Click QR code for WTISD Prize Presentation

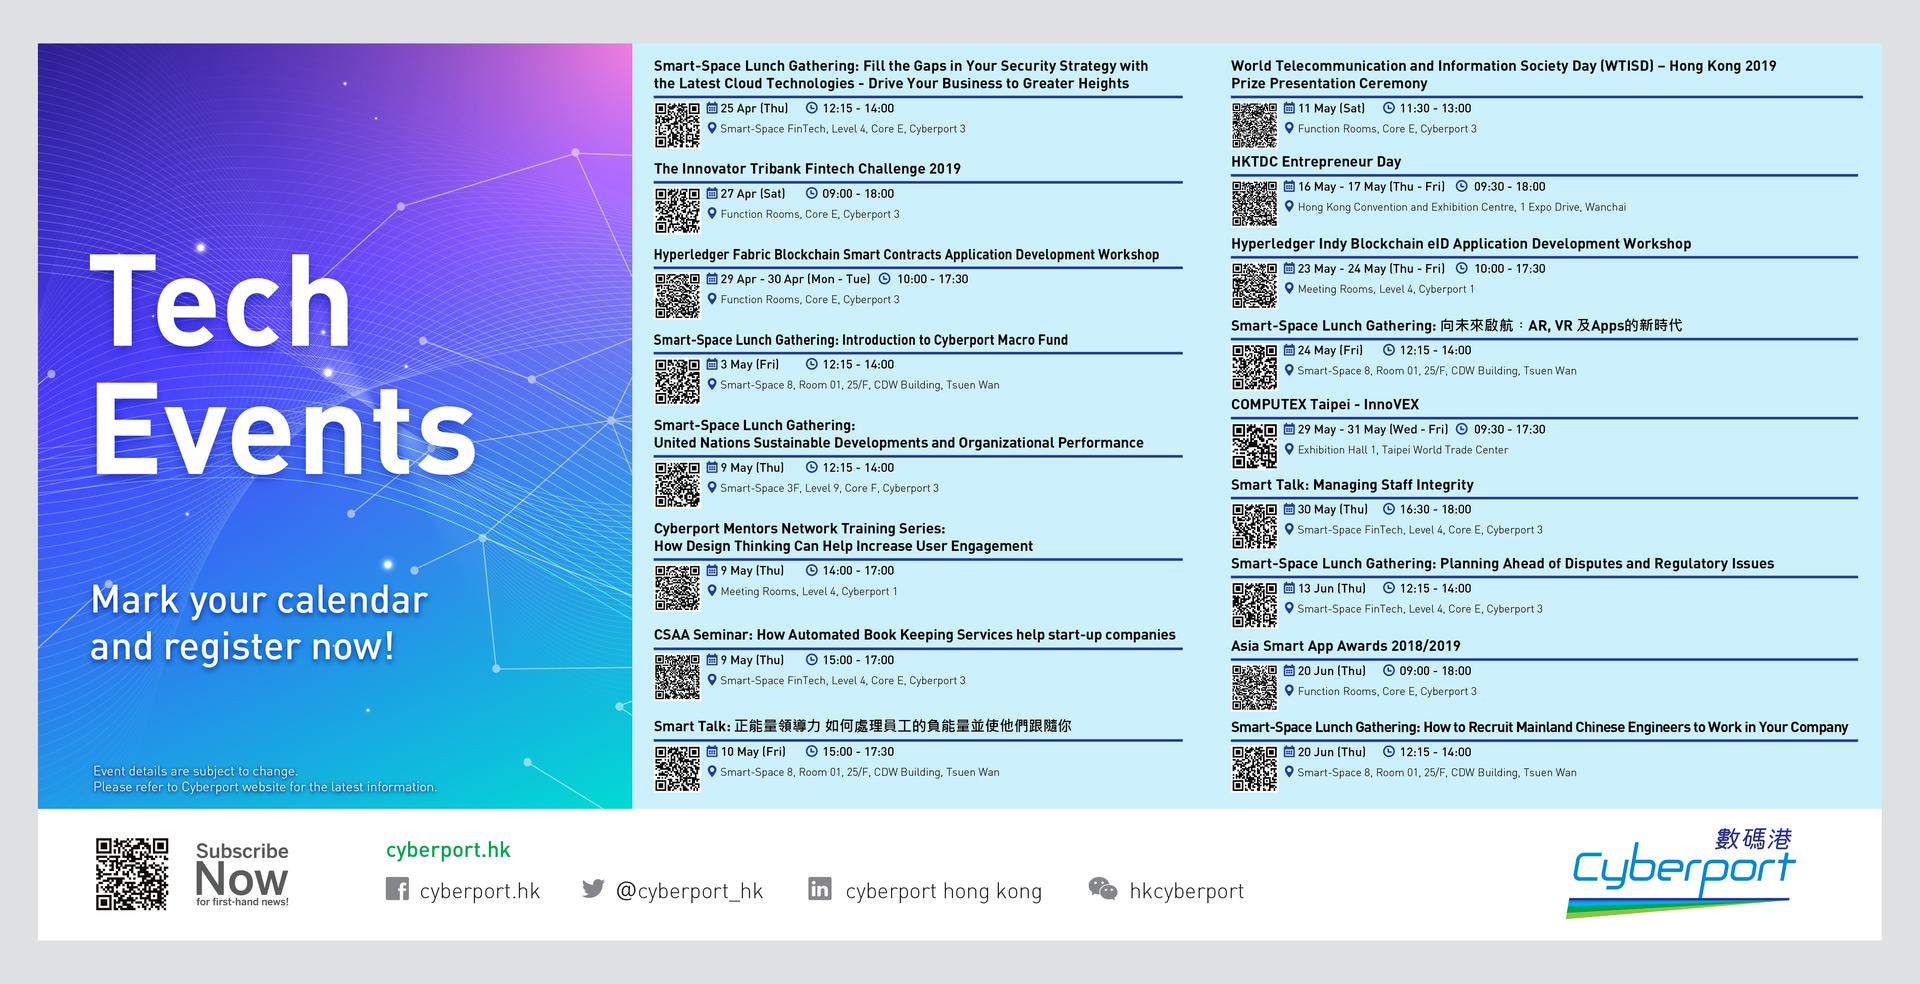click(x=1254, y=125)
